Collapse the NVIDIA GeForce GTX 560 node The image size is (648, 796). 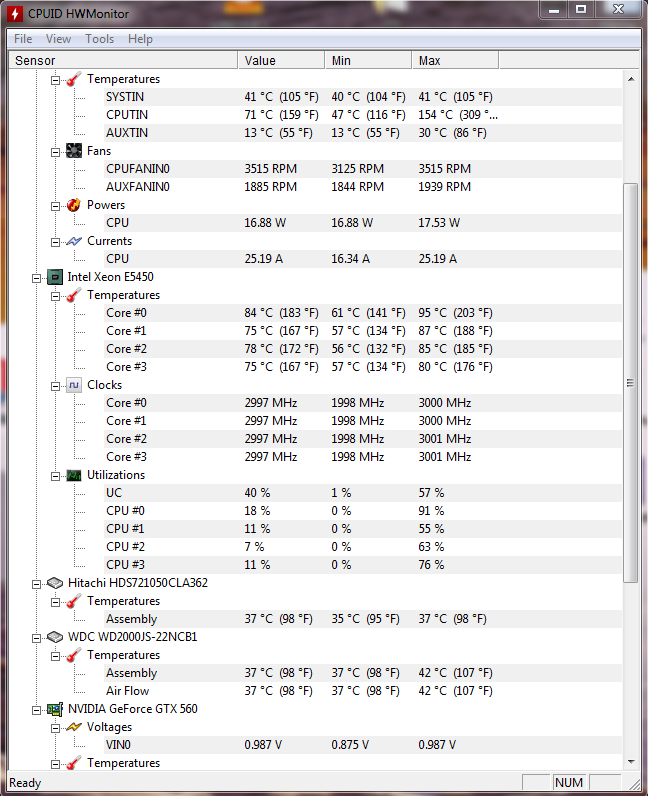point(37,709)
